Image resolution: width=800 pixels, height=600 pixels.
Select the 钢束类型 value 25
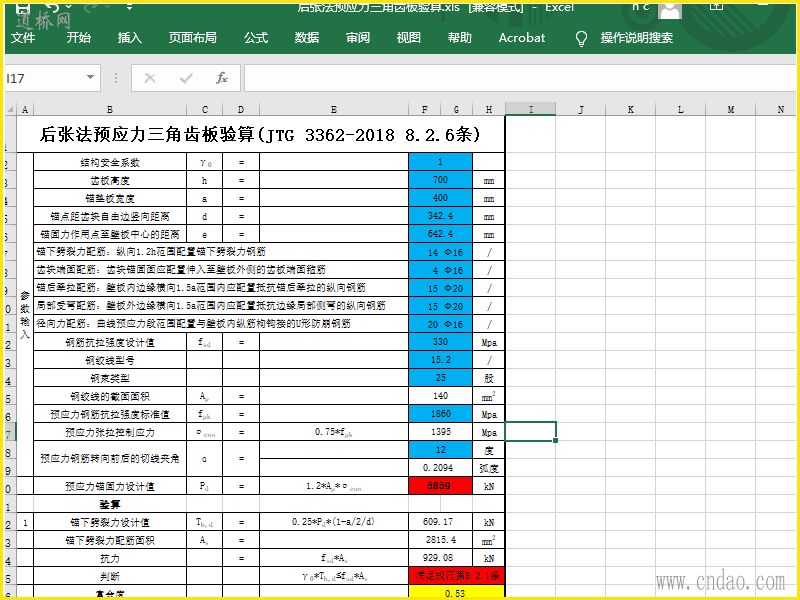[440, 378]
